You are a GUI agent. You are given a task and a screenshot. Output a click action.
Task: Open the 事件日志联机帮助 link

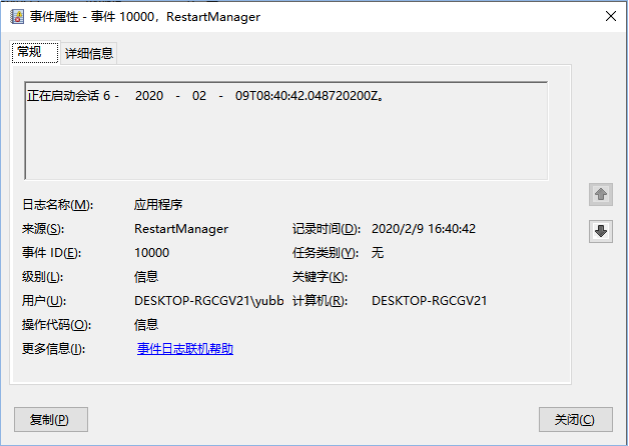click(185, 349)
